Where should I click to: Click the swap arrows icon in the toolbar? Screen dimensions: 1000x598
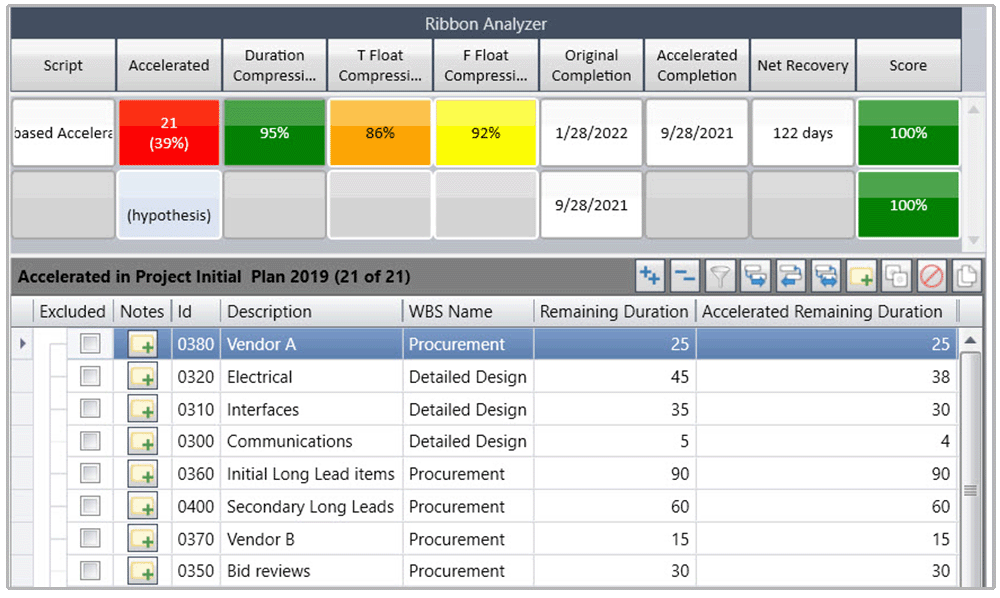click(x=825, y=277)
